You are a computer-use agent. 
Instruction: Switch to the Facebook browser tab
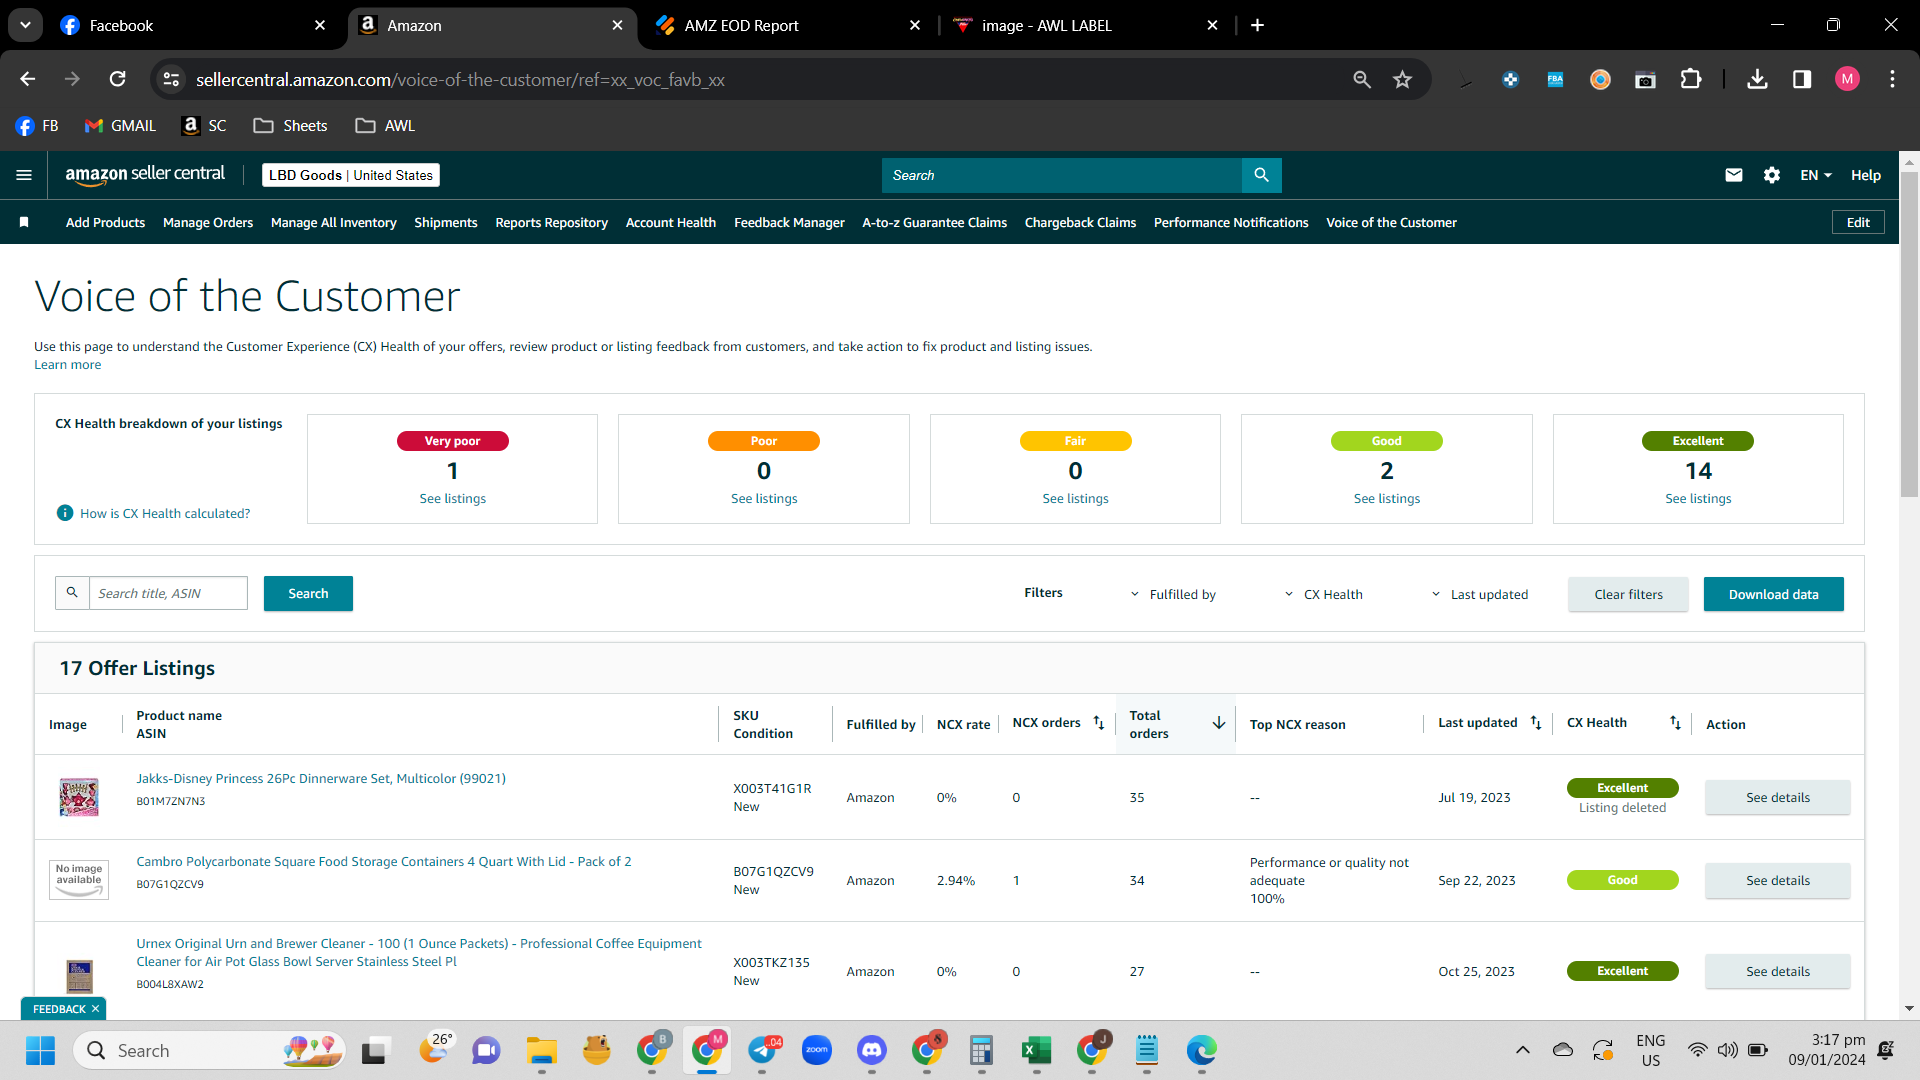click(195, 25)
